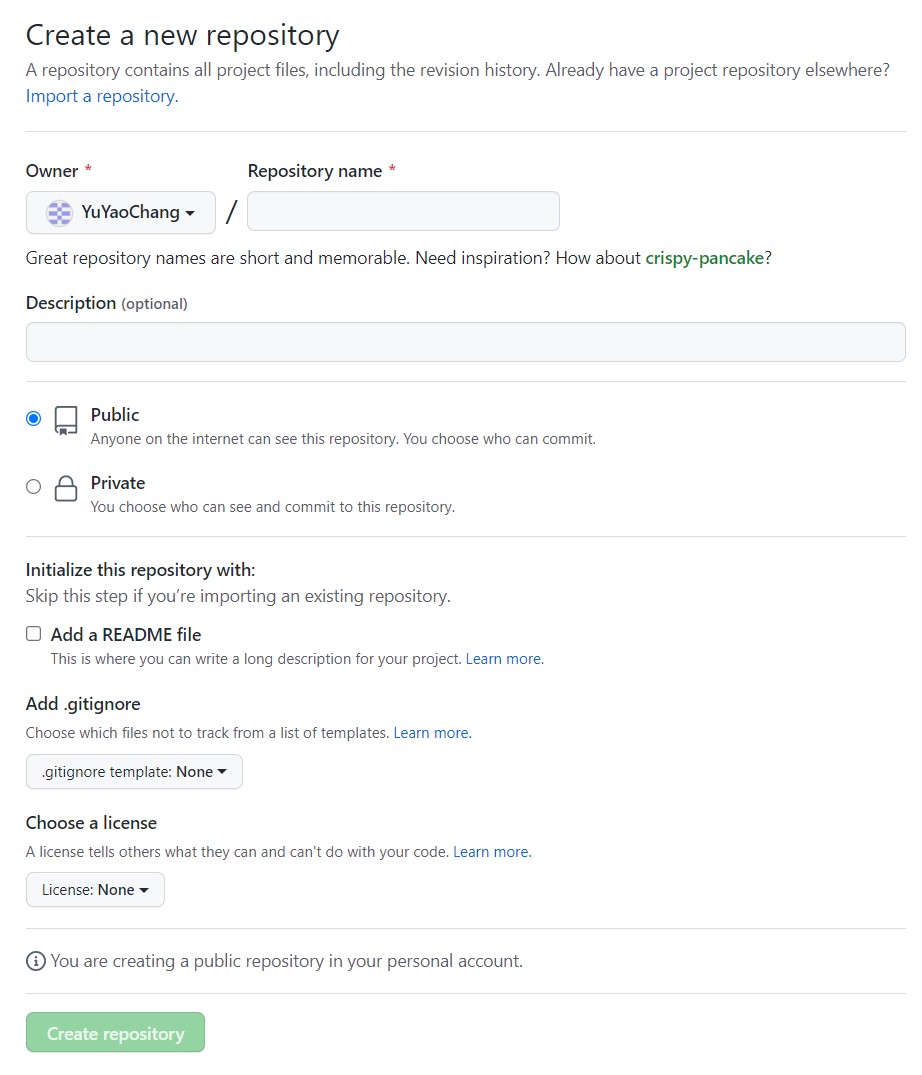Open the Owner YuYaoChang dropdown

pyautogui.click(x=121, y=213)
